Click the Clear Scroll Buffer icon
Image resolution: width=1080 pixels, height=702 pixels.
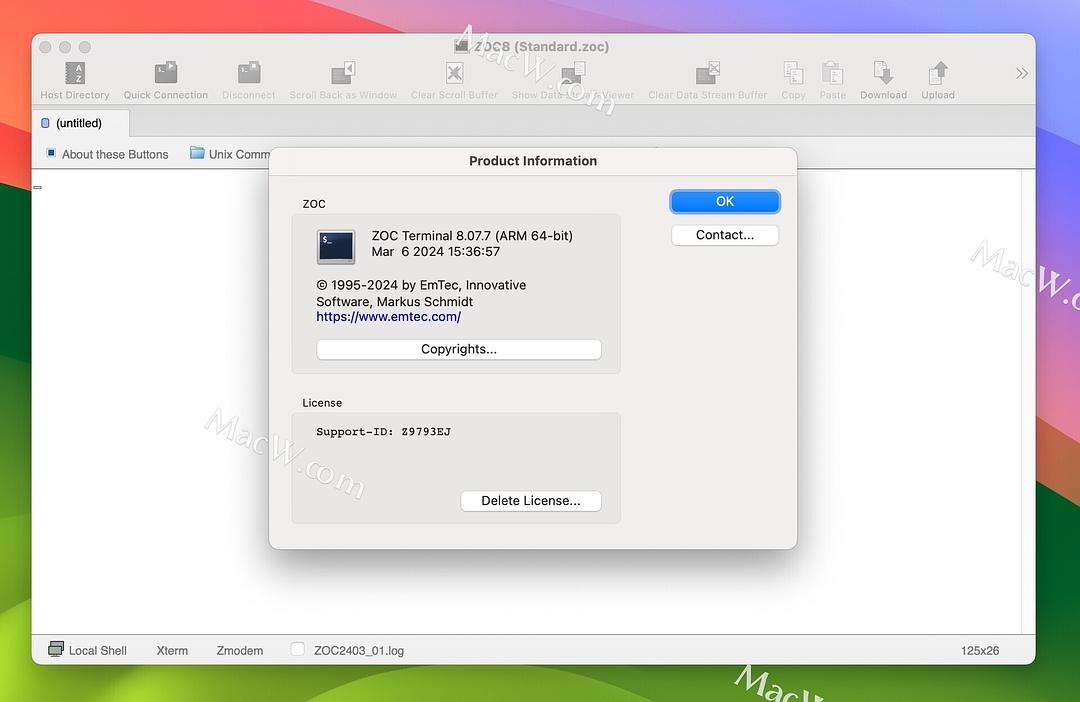[454, 74]
